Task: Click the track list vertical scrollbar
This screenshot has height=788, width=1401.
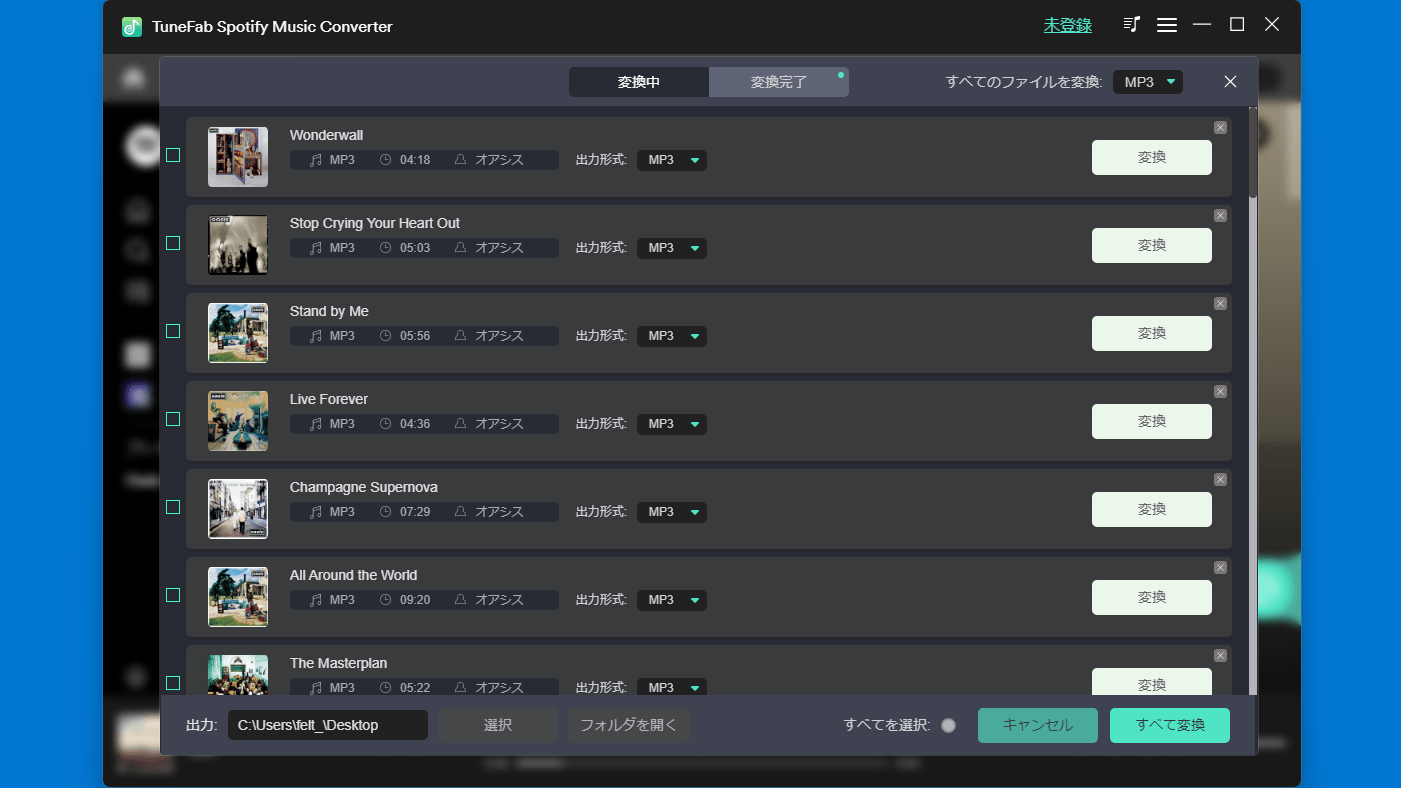Action: point(1253,150)
